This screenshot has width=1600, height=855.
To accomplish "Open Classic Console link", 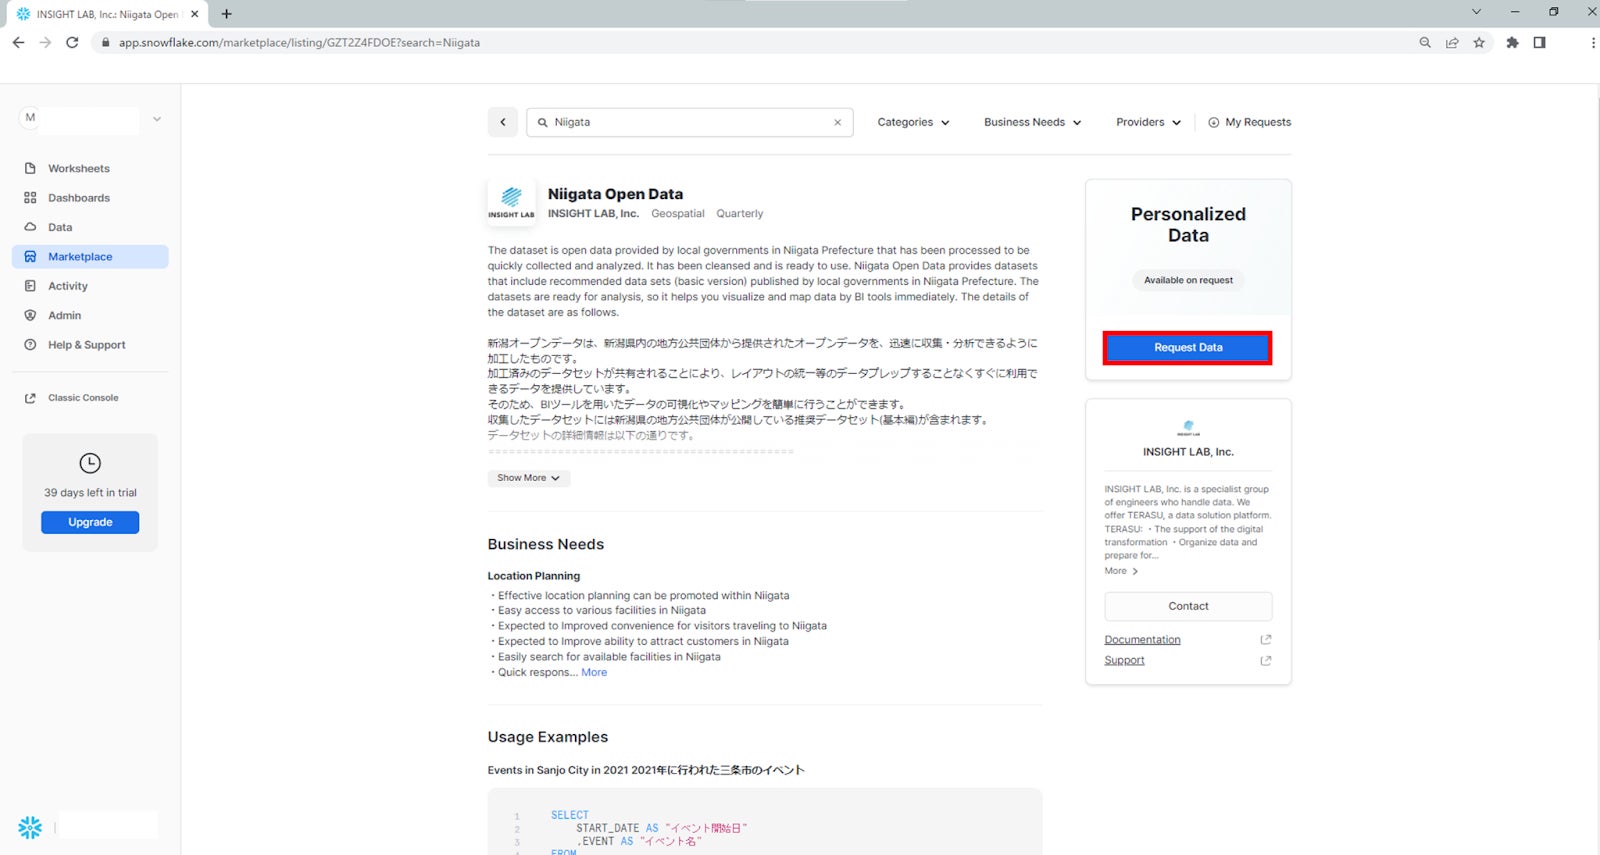I will [x=83, y=398].
